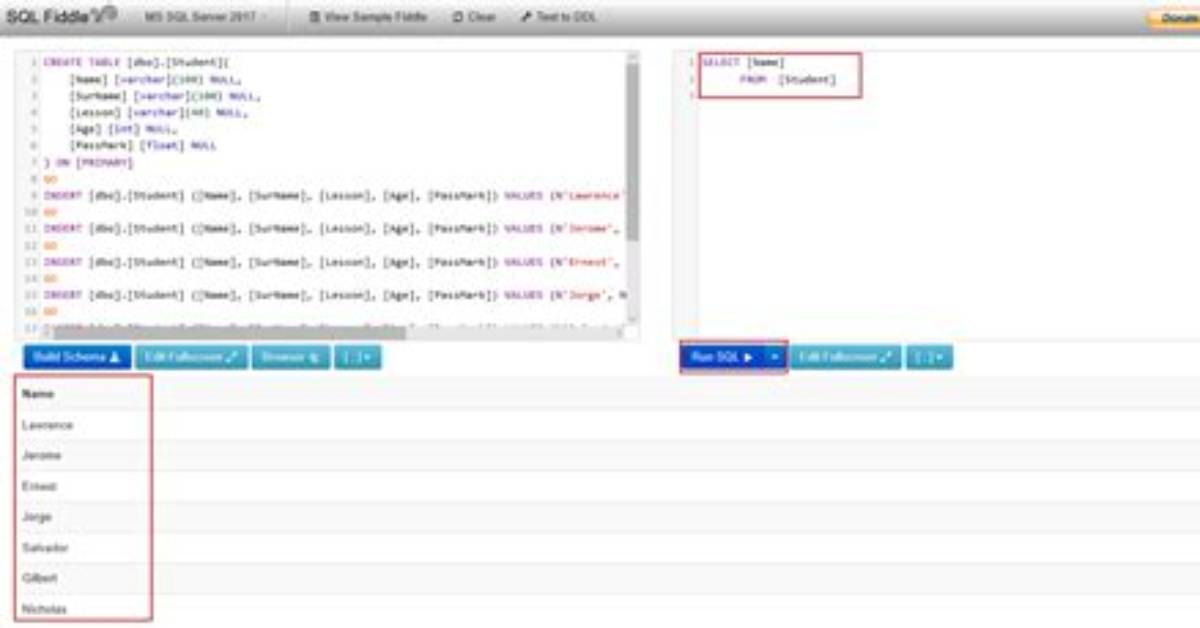Select the Lawrence result row

pos(600,425)
